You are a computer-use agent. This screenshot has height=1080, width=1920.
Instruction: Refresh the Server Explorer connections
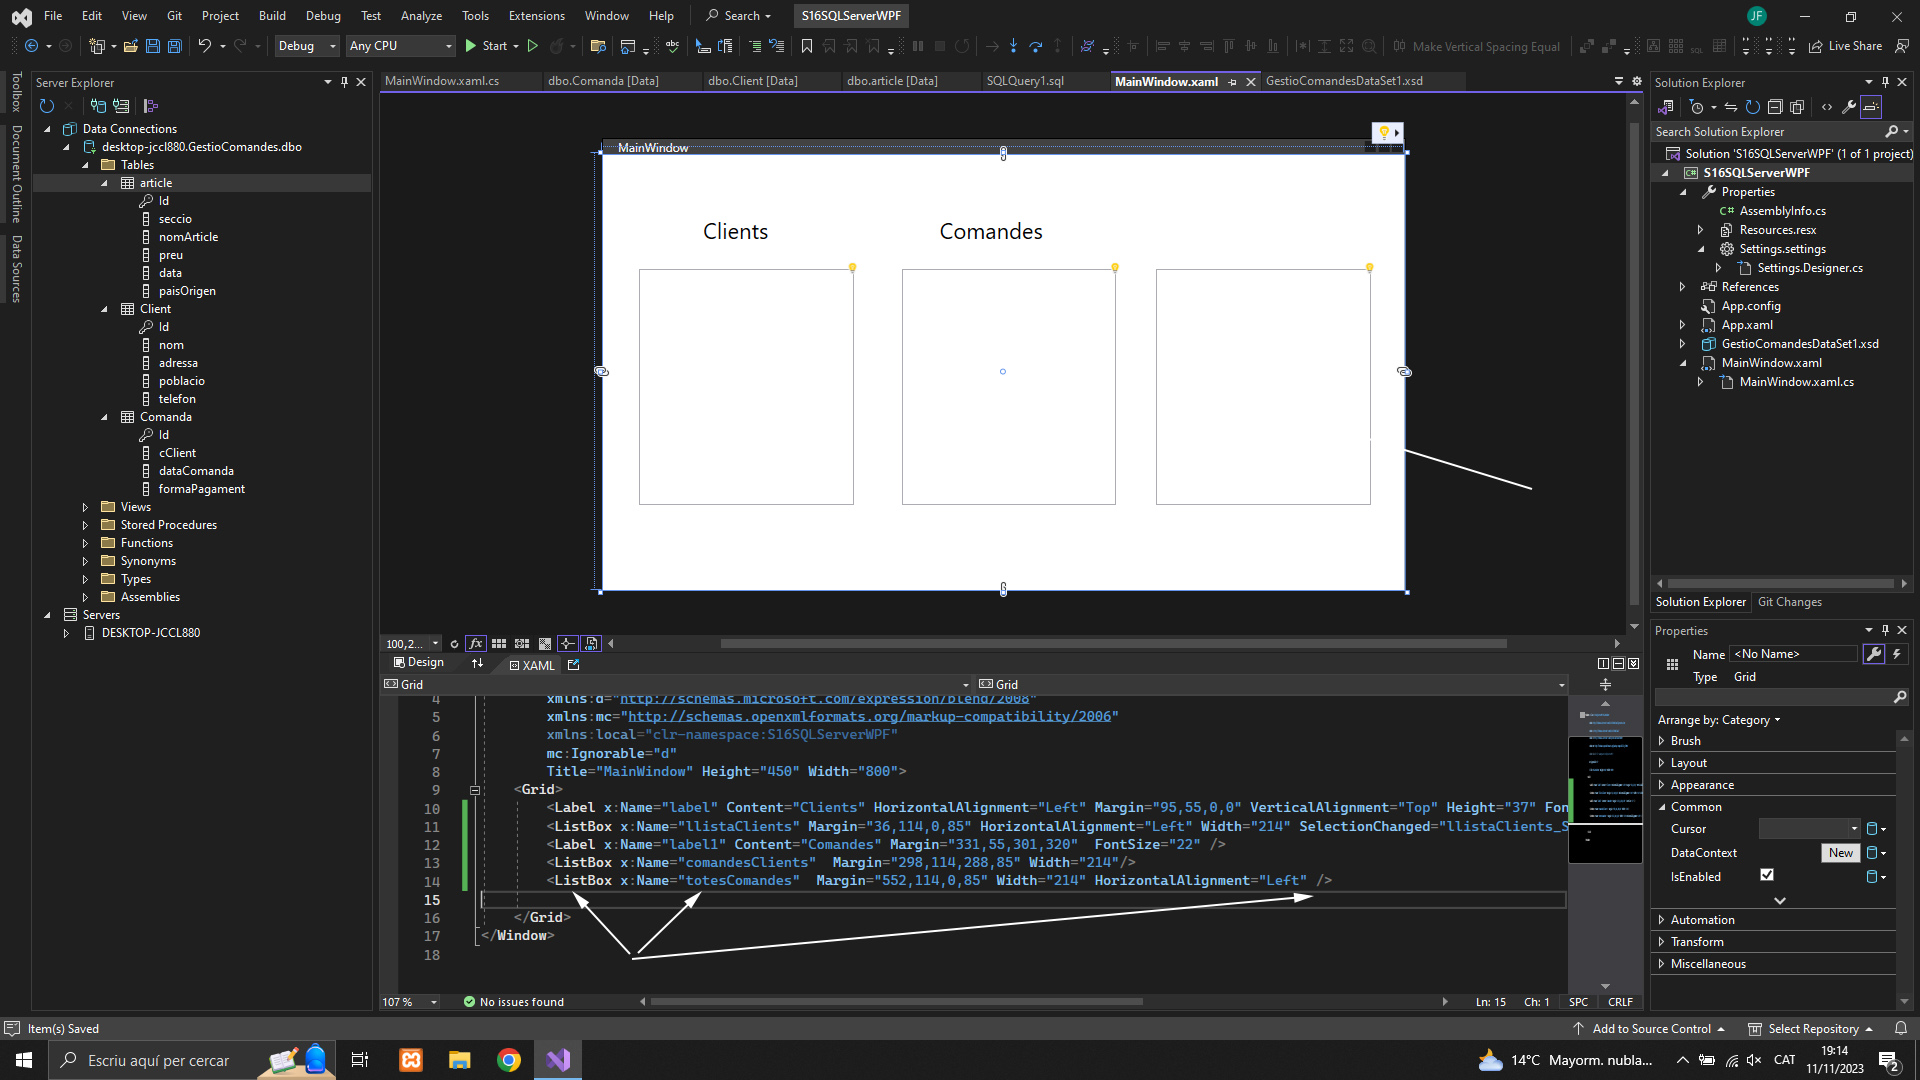pos(47,106)
